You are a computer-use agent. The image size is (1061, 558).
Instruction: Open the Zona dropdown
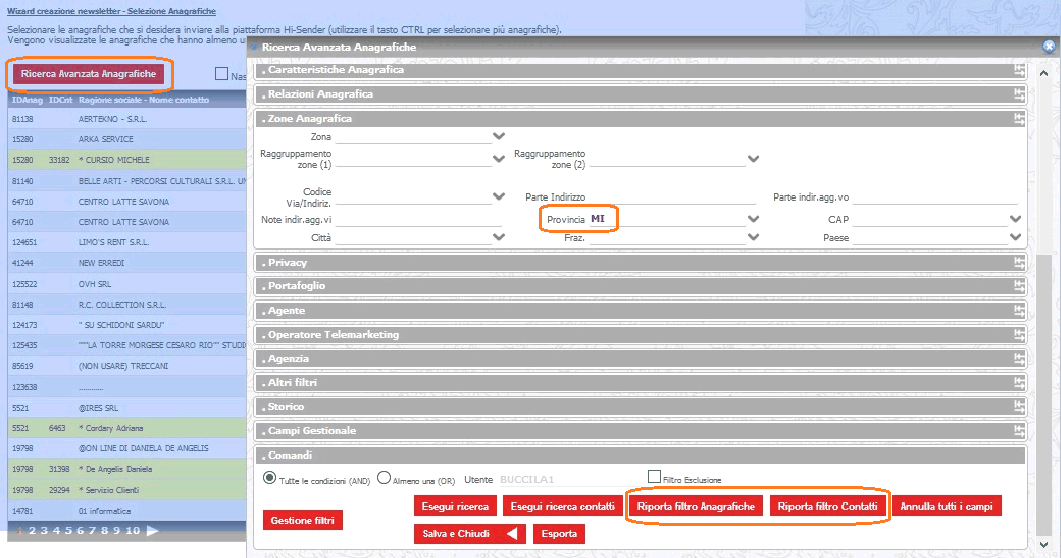(499, 136)
